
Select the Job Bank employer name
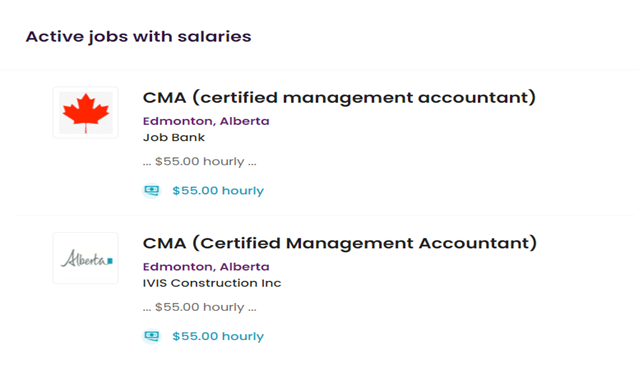point(174,137)
